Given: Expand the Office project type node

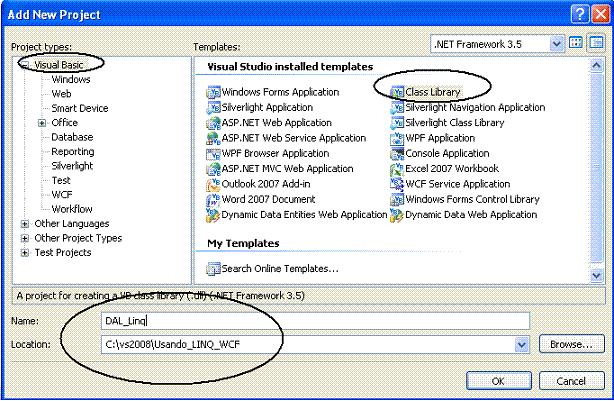Looking at the screenshot, I should click(42, 123).
